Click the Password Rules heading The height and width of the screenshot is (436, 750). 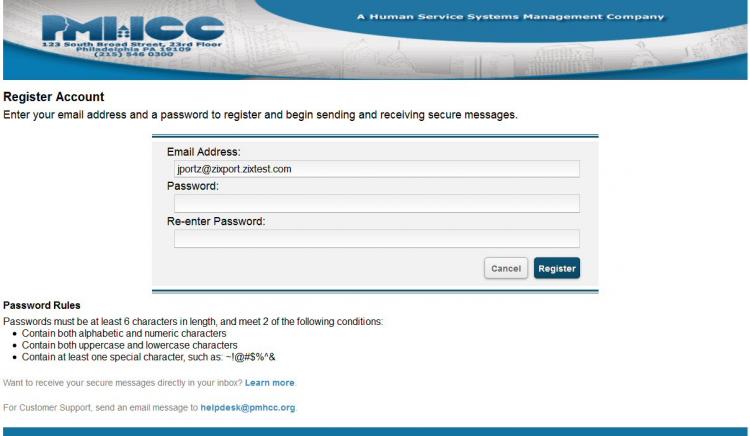click(x=42, y=305)
